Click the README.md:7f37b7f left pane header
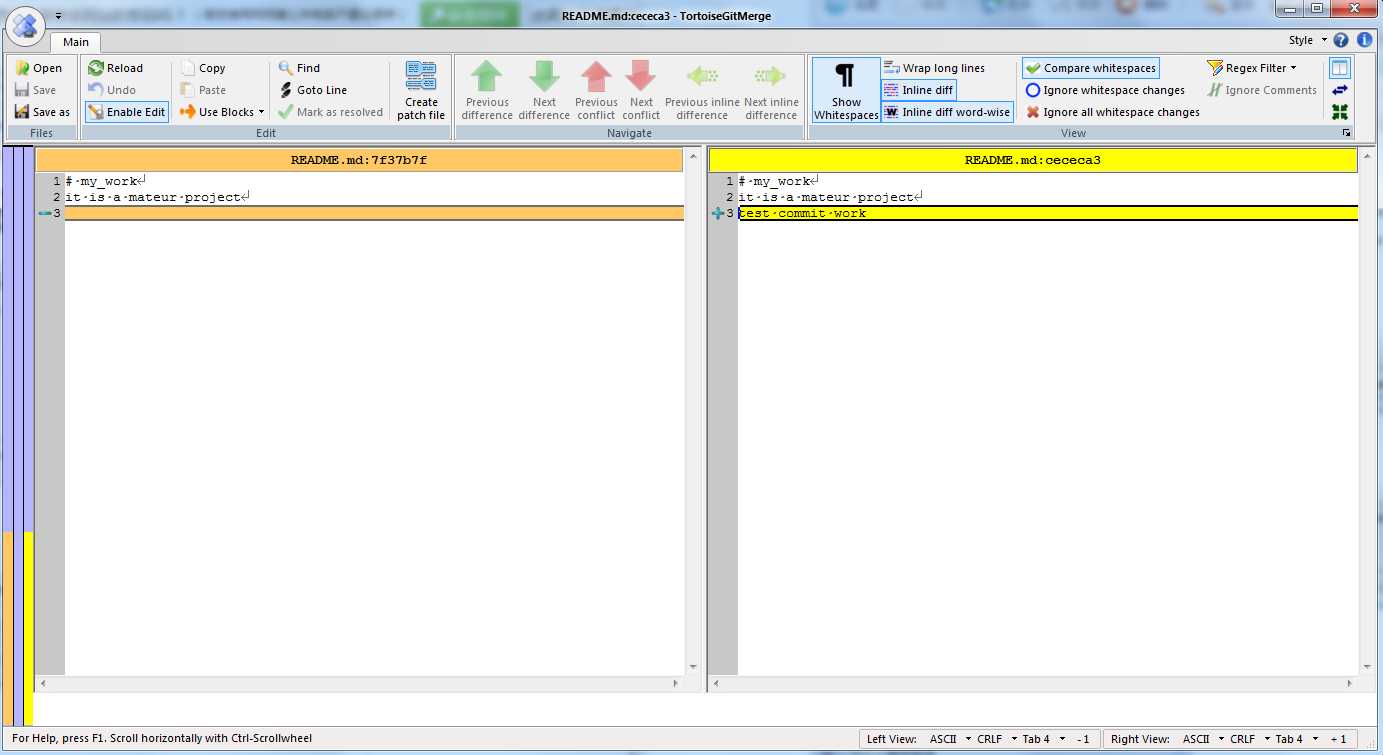This screenshot has height=755, width=1383. click(359, 160)
